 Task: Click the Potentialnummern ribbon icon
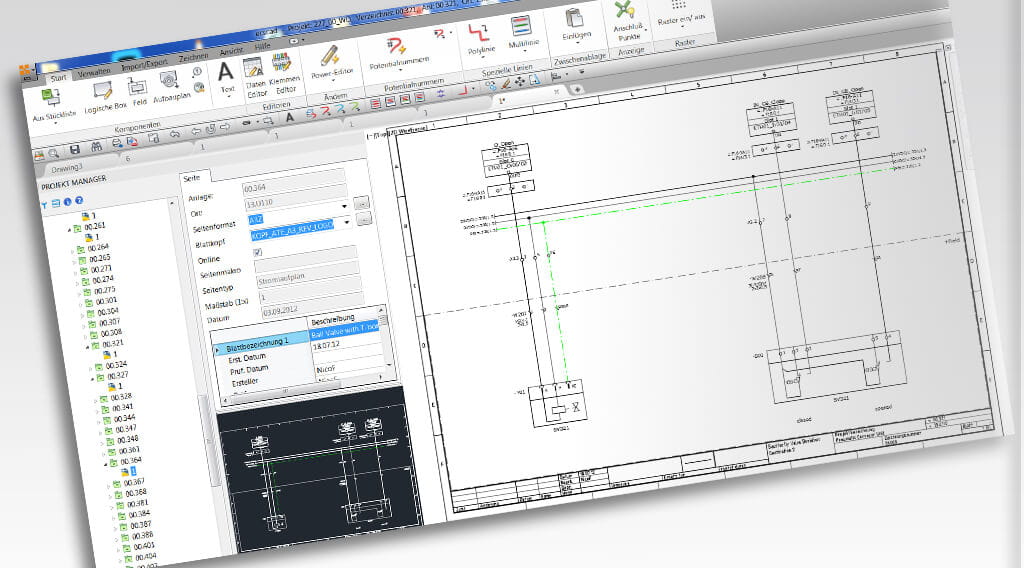pyautogui.click(x=396, y=47)
